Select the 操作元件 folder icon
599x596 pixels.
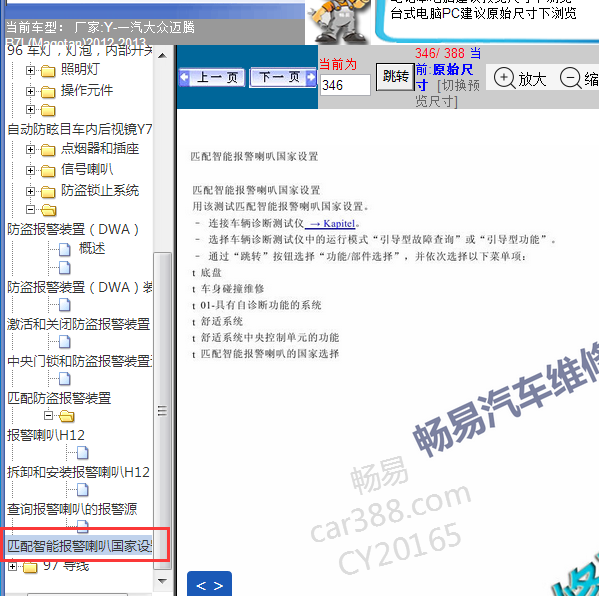(48, 92)
